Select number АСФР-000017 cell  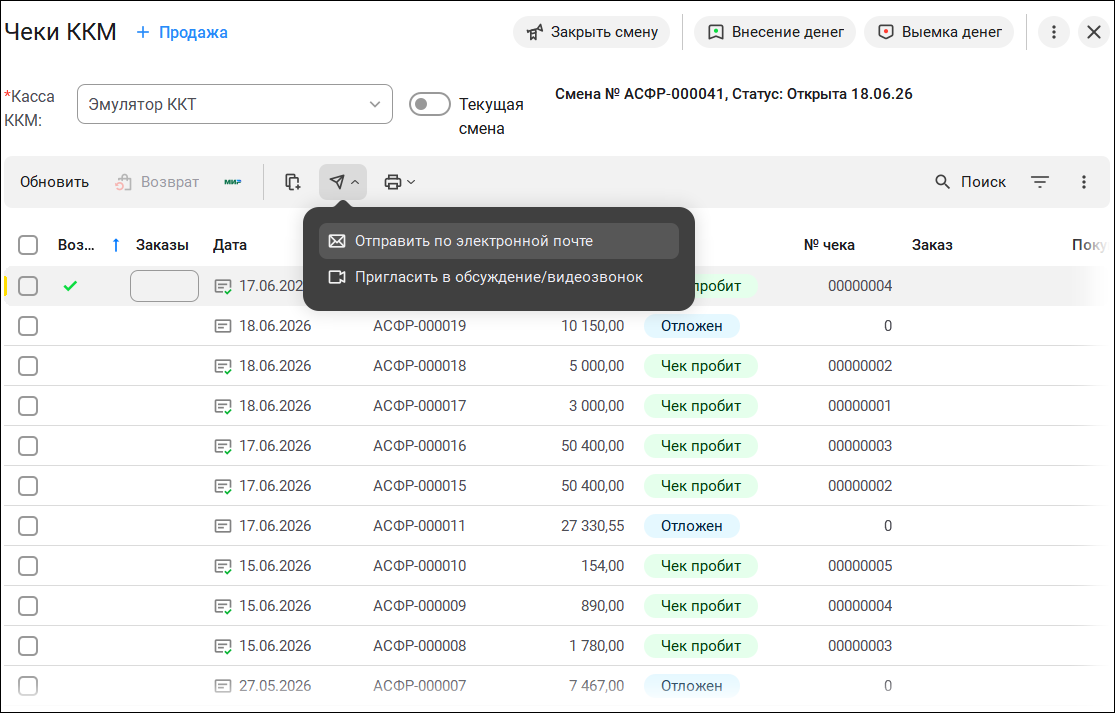(x=420, y=406)
